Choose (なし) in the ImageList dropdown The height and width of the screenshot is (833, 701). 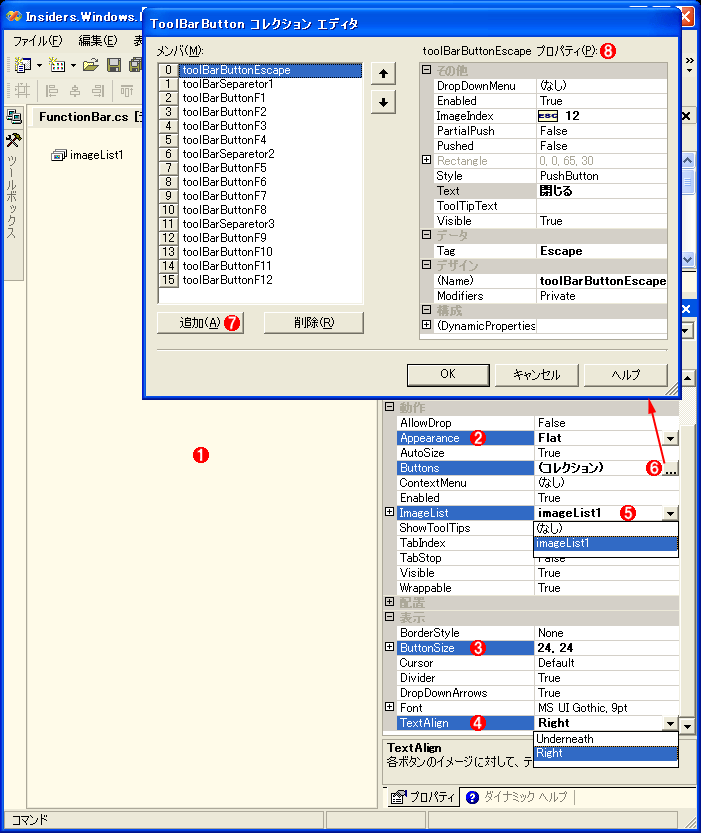(x=605, y=529)
